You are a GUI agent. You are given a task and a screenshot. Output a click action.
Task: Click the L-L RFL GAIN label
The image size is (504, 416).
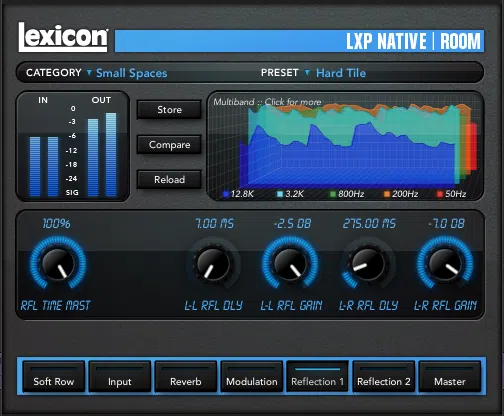coord(291,305)
